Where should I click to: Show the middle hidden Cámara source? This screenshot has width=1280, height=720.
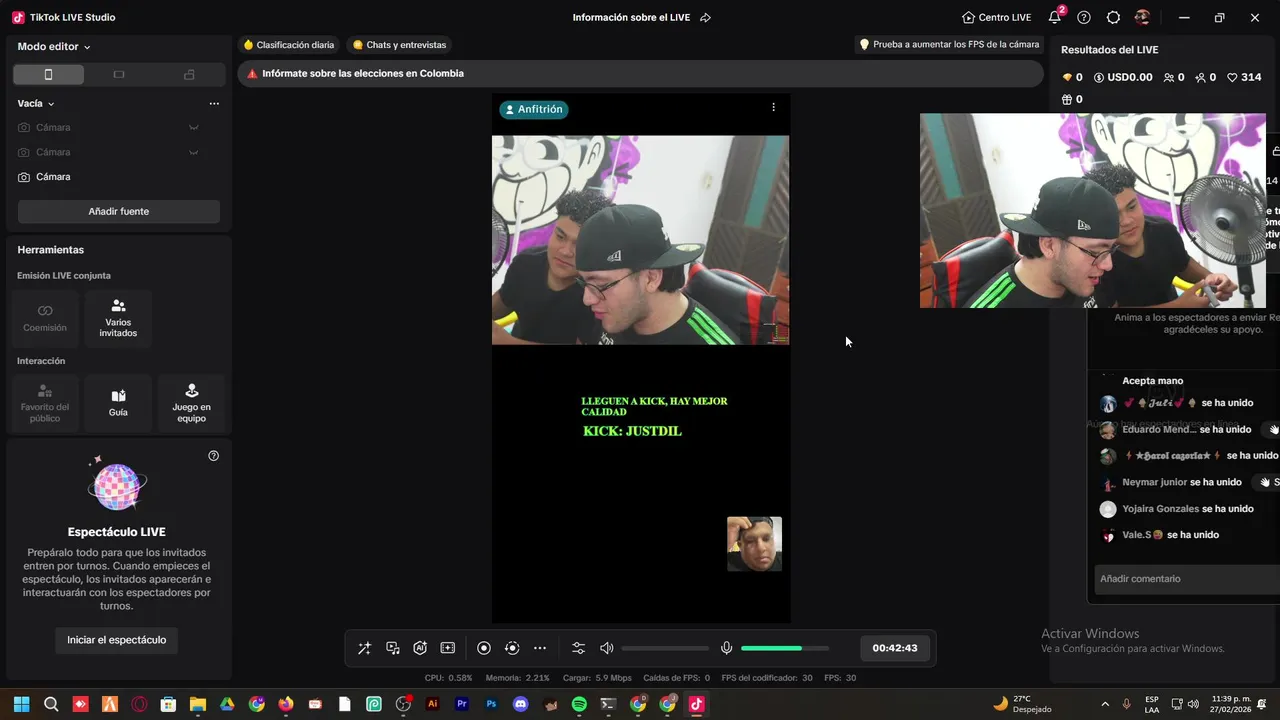pos(194,152)
